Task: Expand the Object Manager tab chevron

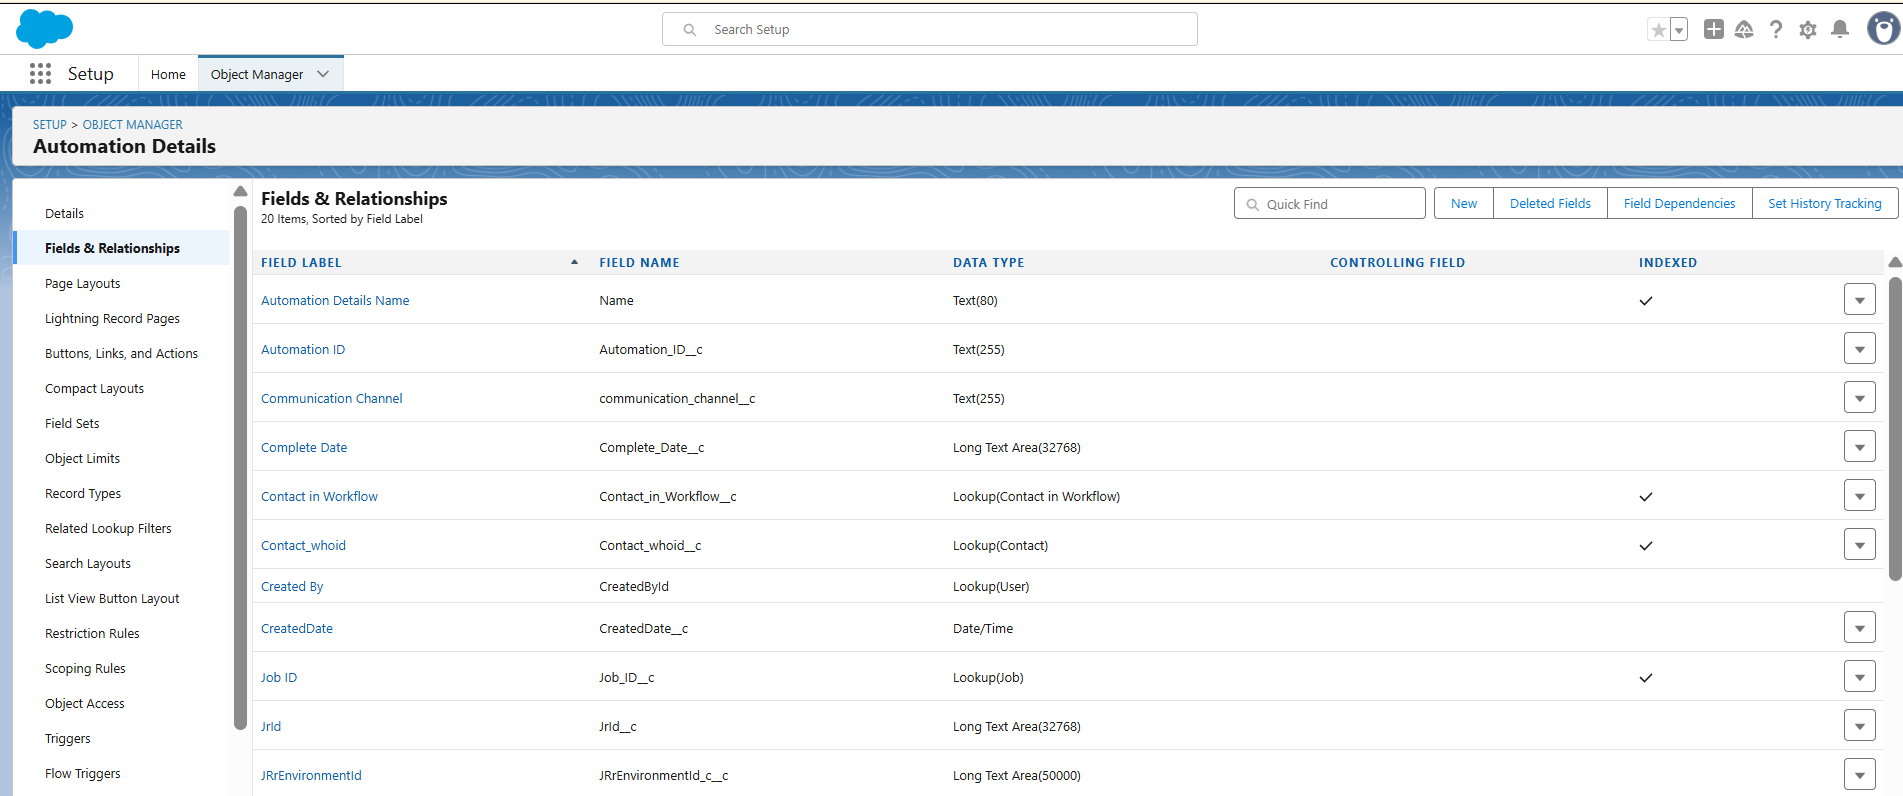Action: coord(323,74)
